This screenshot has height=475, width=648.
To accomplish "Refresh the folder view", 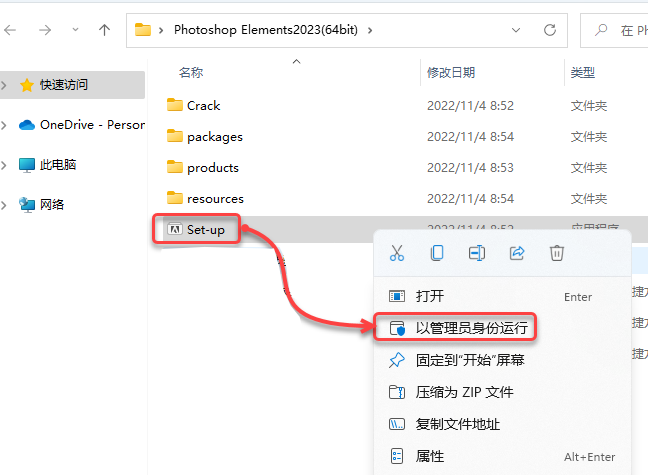I will (549, 30).
